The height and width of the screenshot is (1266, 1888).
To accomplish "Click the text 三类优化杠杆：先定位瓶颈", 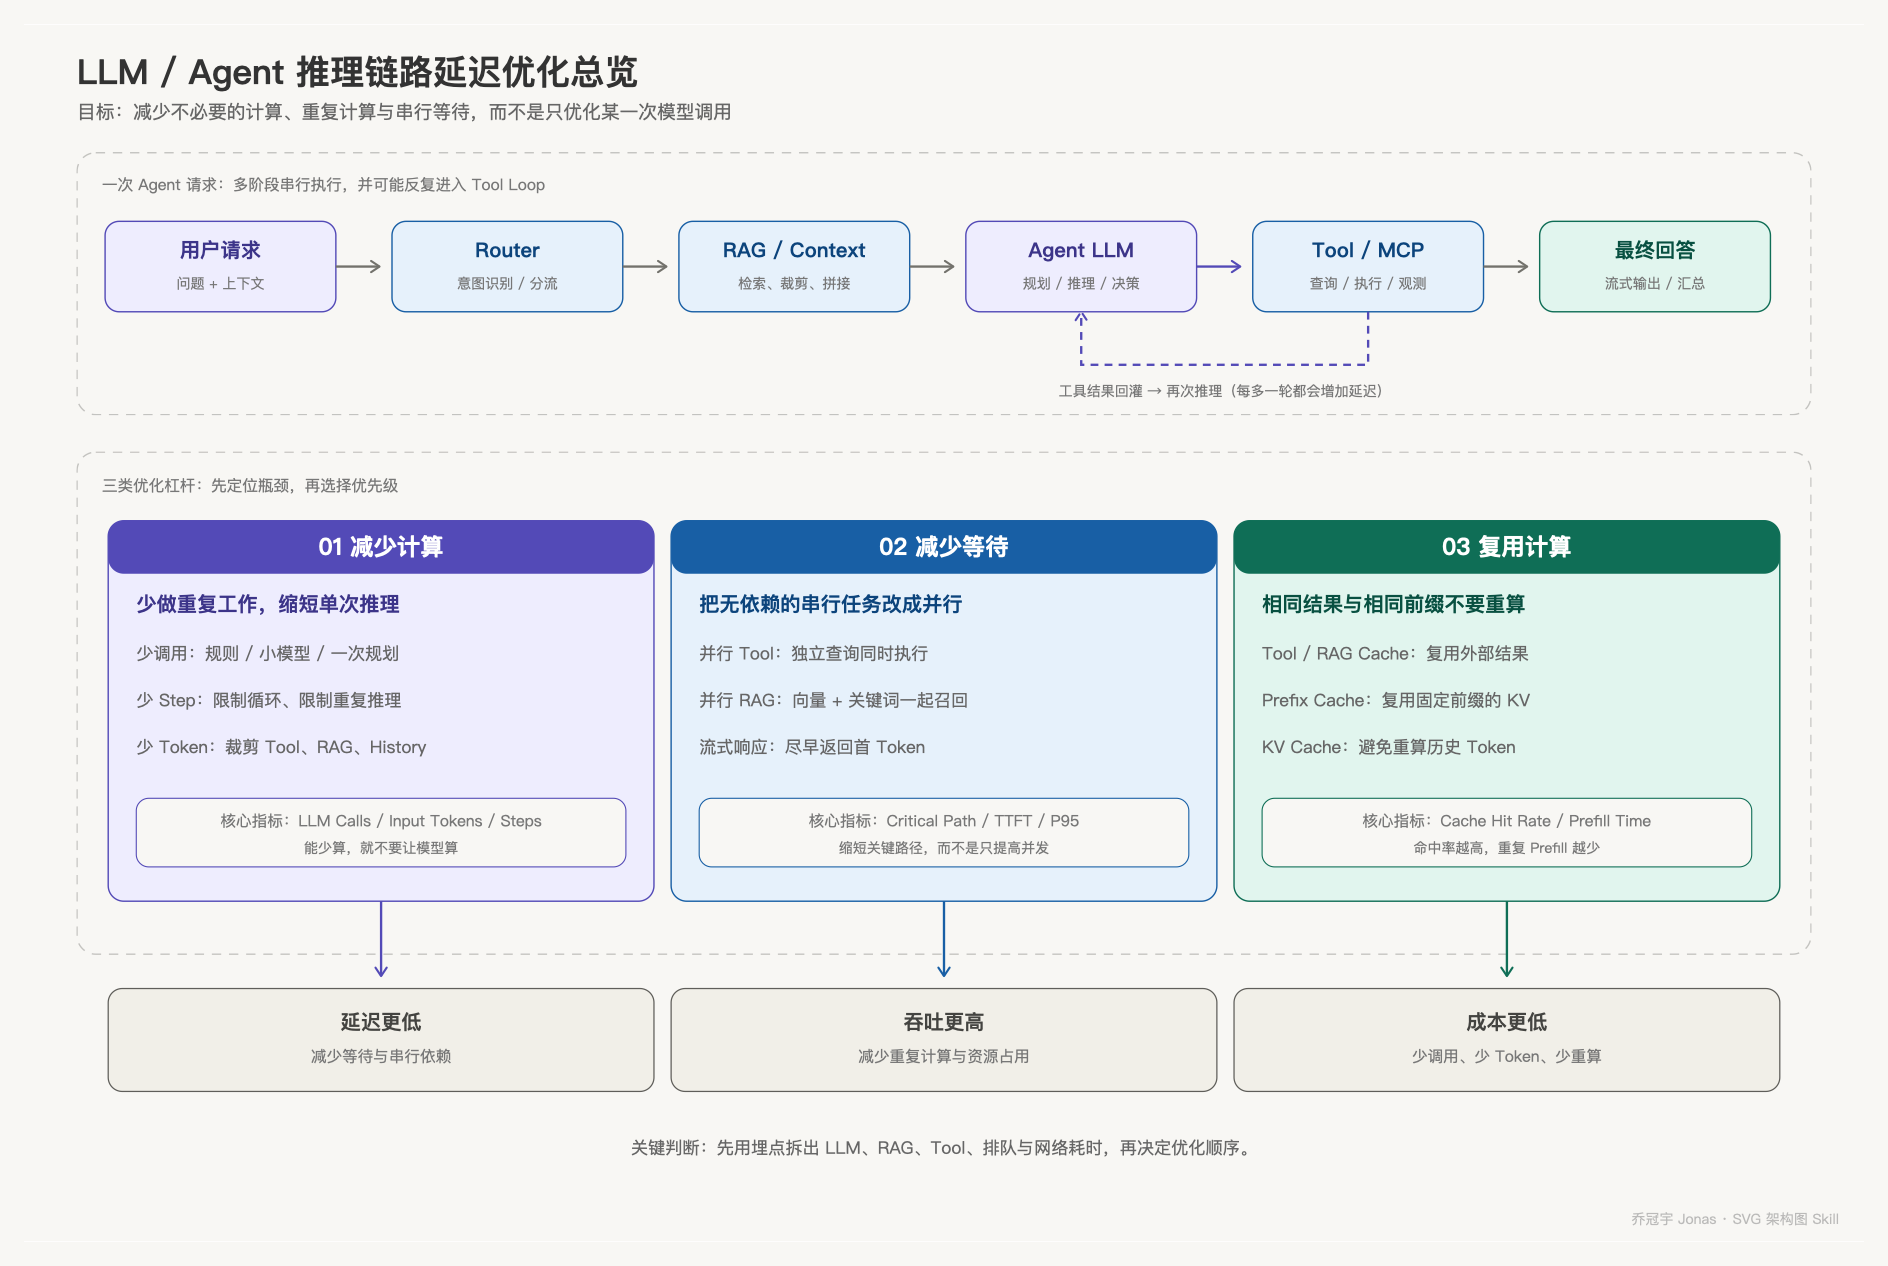I will [250, 486].
